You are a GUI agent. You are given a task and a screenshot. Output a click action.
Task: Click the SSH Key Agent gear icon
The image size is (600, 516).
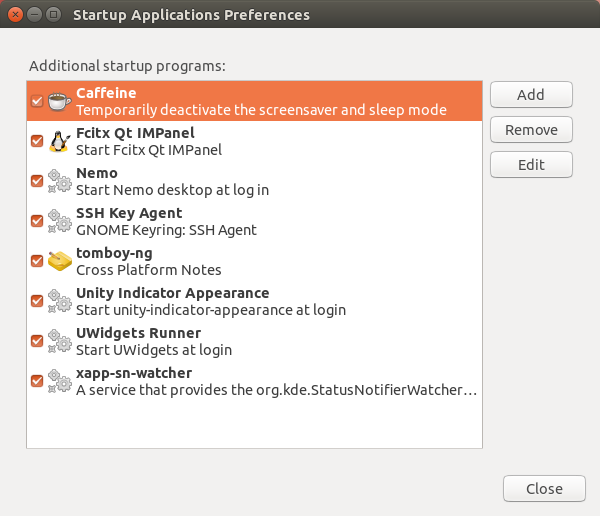click(x=59, y=221)
